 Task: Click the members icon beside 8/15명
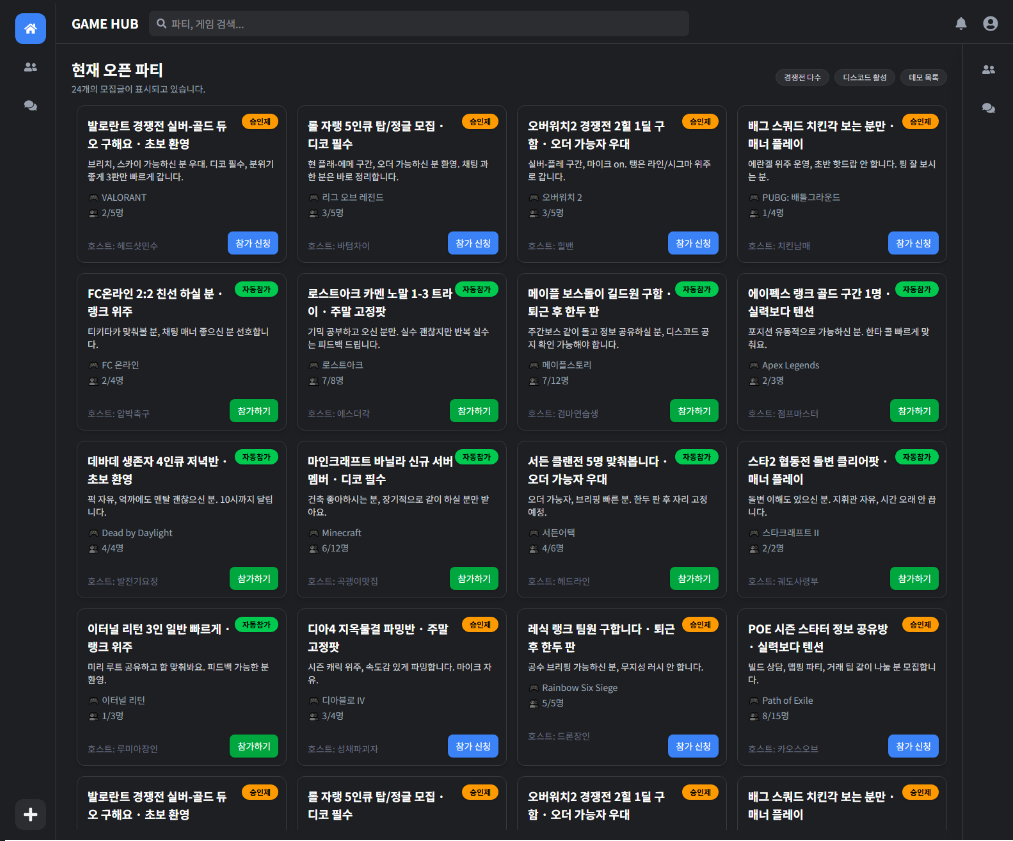click(x=754, y=716)
